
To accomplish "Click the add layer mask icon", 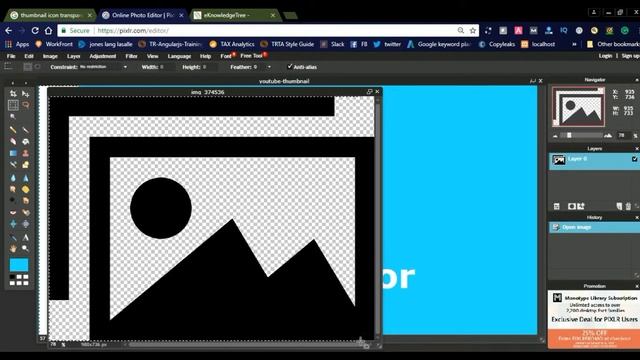I will (x=571, y=206).
